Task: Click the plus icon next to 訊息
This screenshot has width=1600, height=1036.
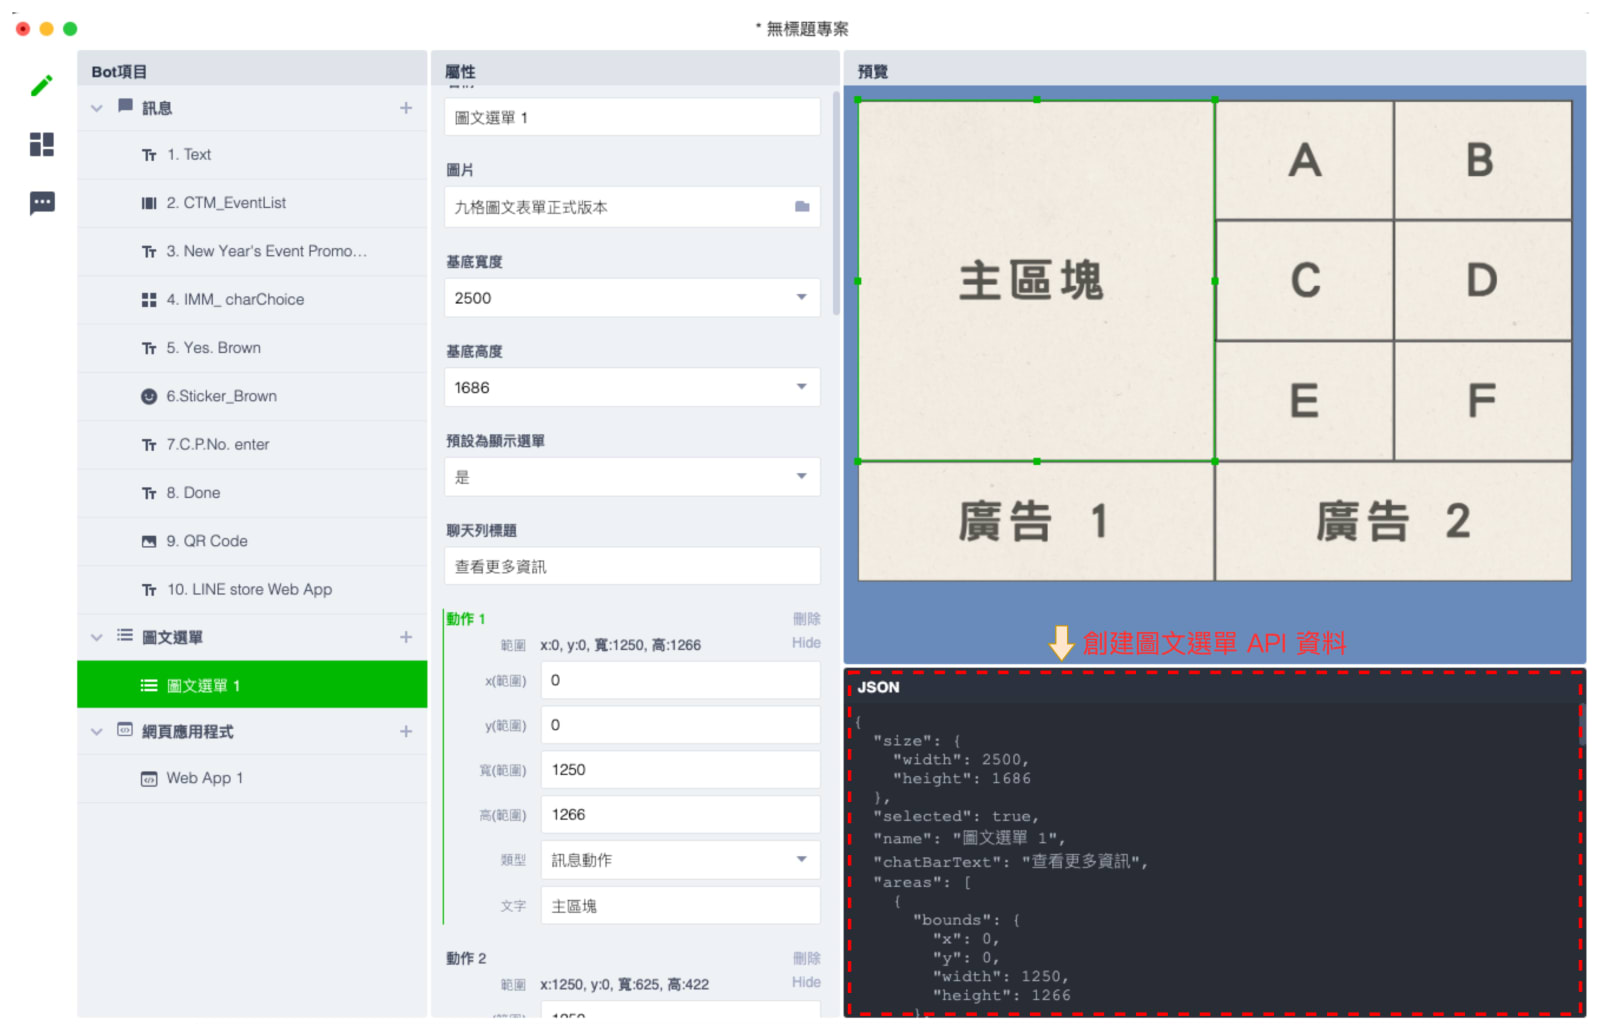Action: 406,108
